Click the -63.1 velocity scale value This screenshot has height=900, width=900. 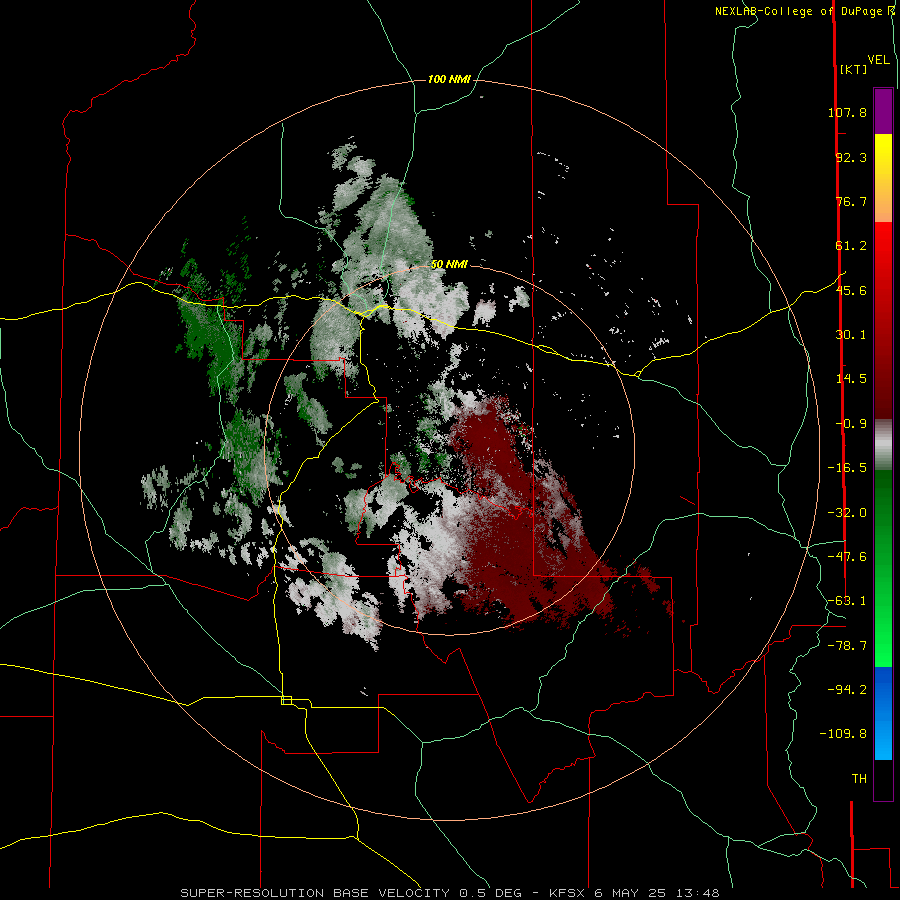(847, 601)
